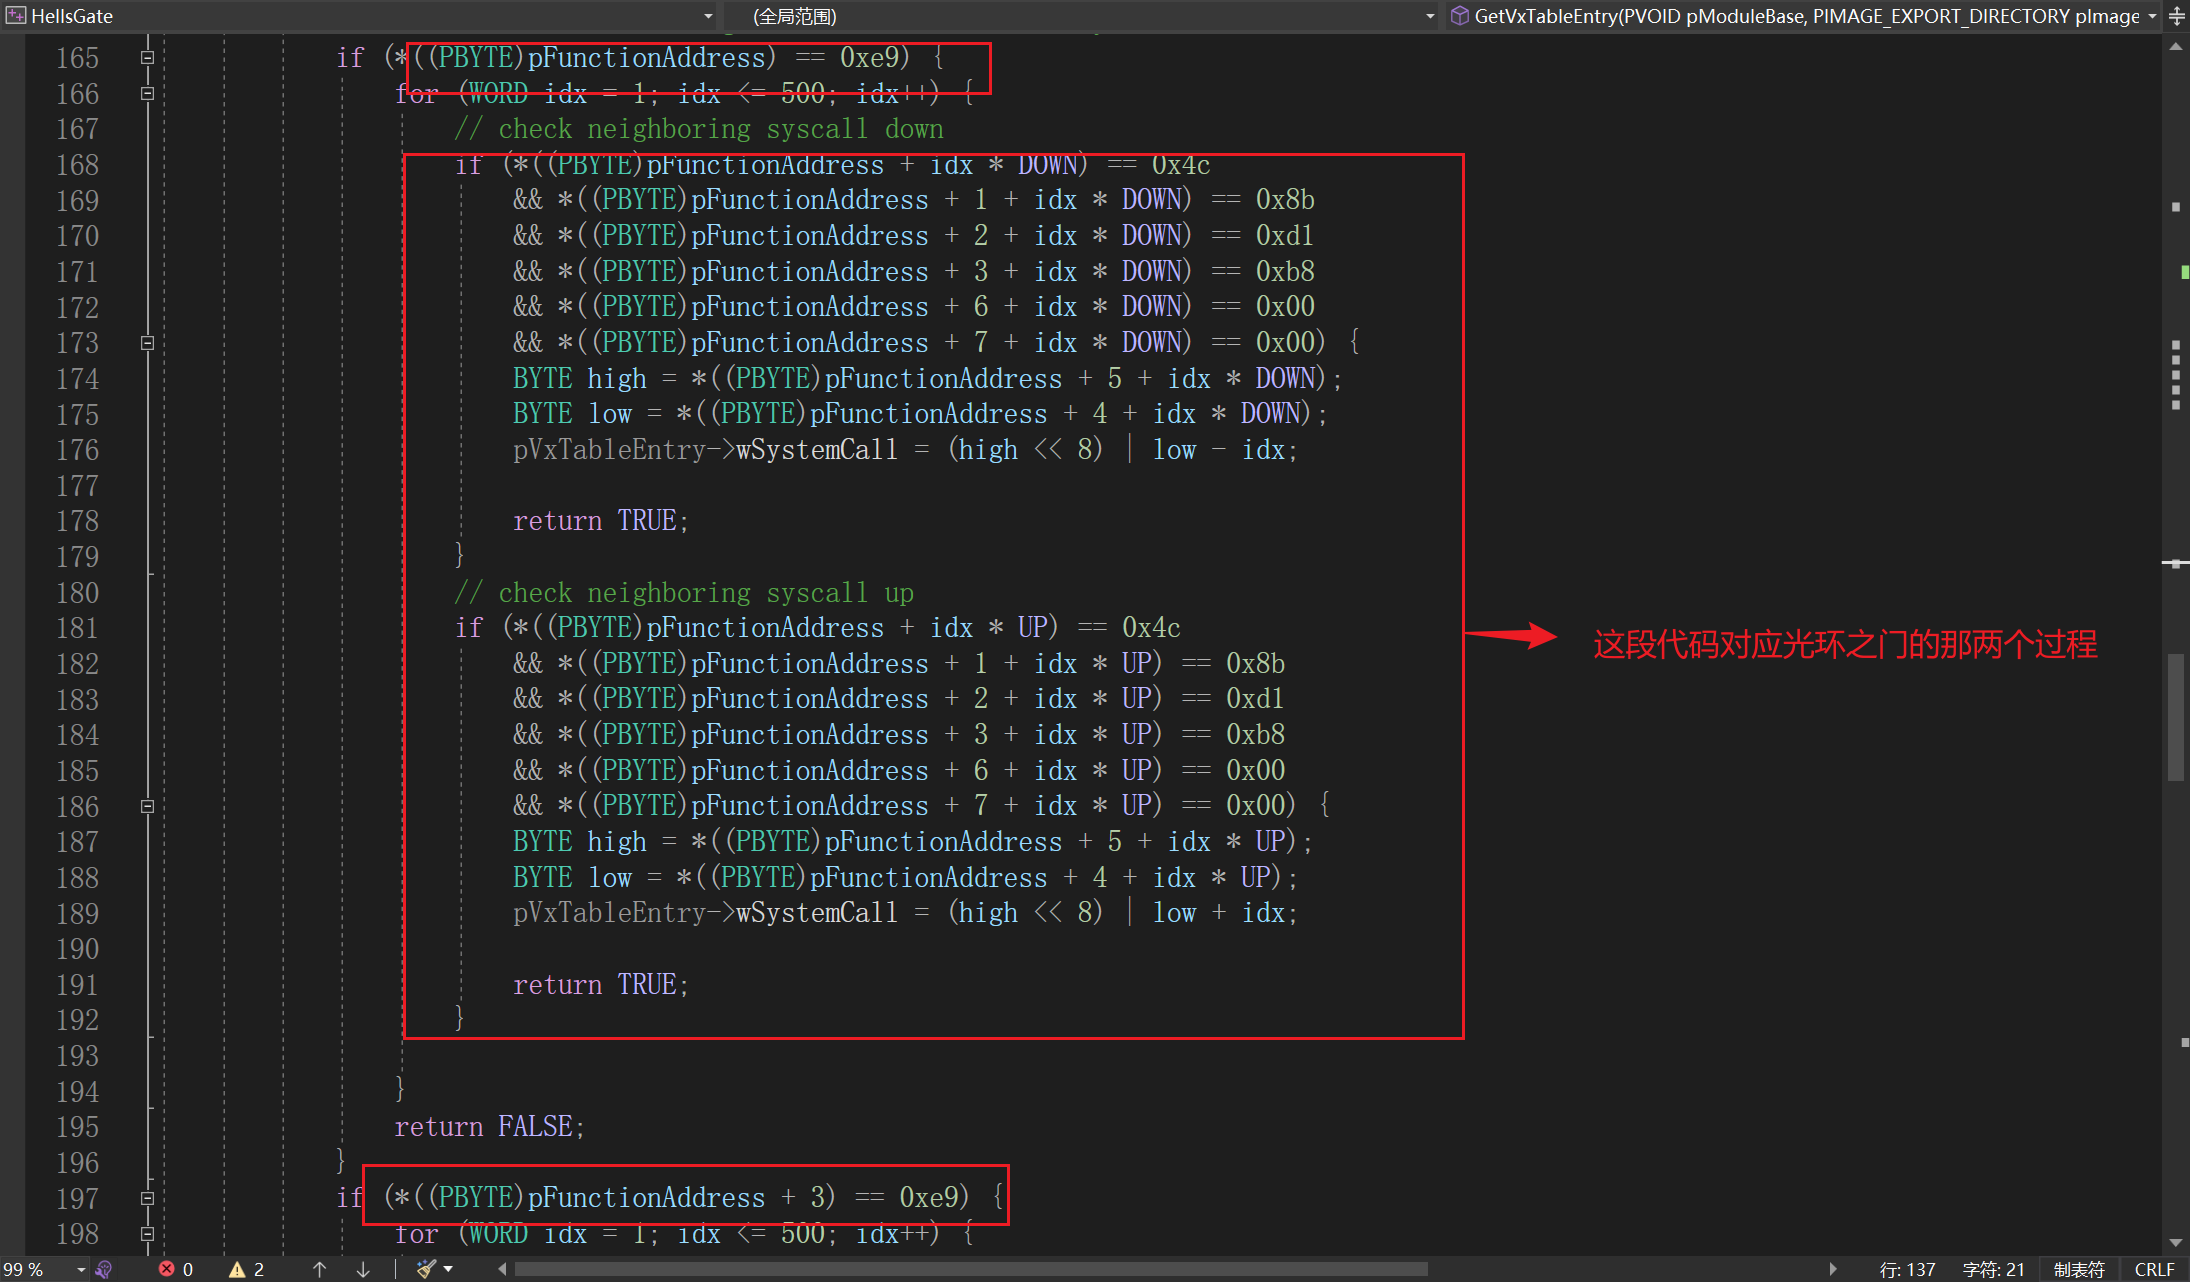Open the global scope (全局范围) dropdown
This screenshot has width=2190, height=1282.
click(1429, 16)
